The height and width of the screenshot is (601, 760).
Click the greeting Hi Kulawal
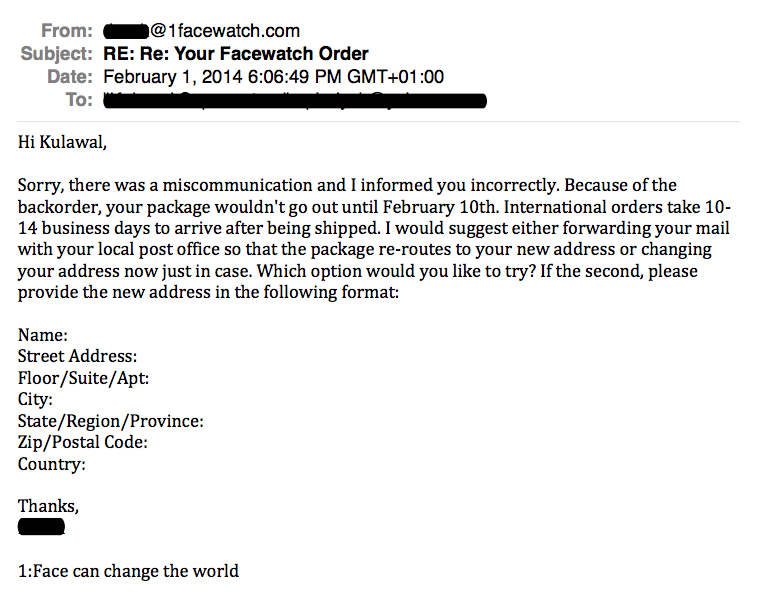click(62, 142)
